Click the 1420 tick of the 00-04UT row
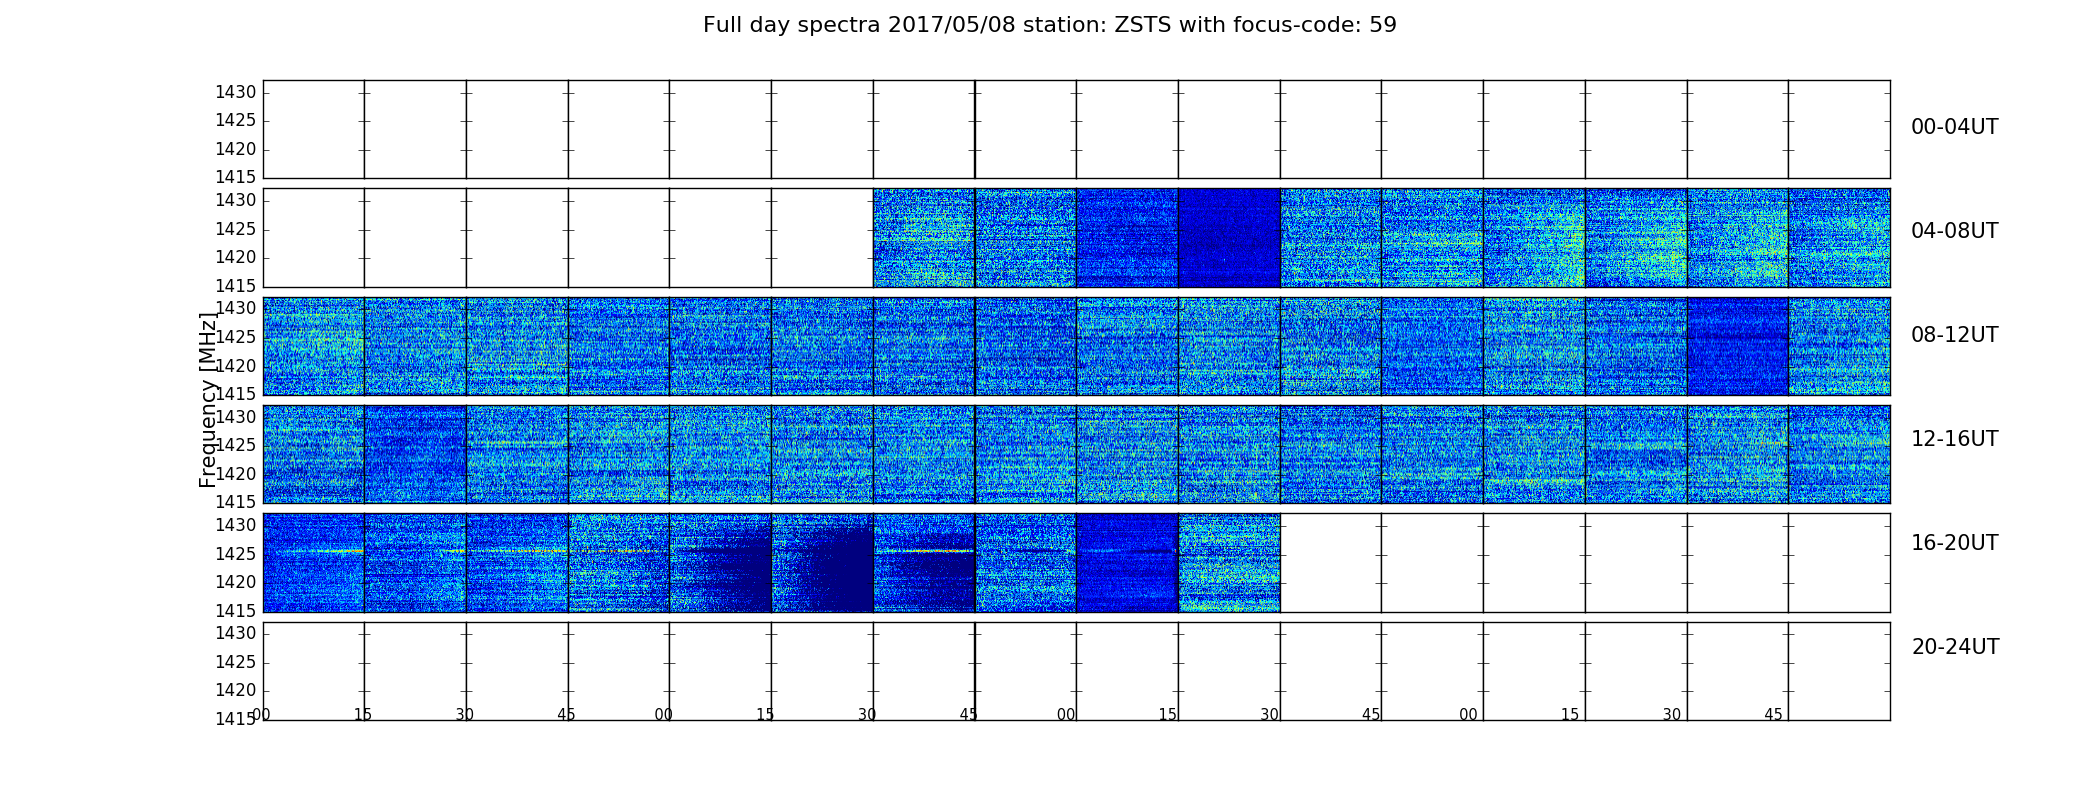Screen dimensions: 2100x800 click(x=236, y=150)
